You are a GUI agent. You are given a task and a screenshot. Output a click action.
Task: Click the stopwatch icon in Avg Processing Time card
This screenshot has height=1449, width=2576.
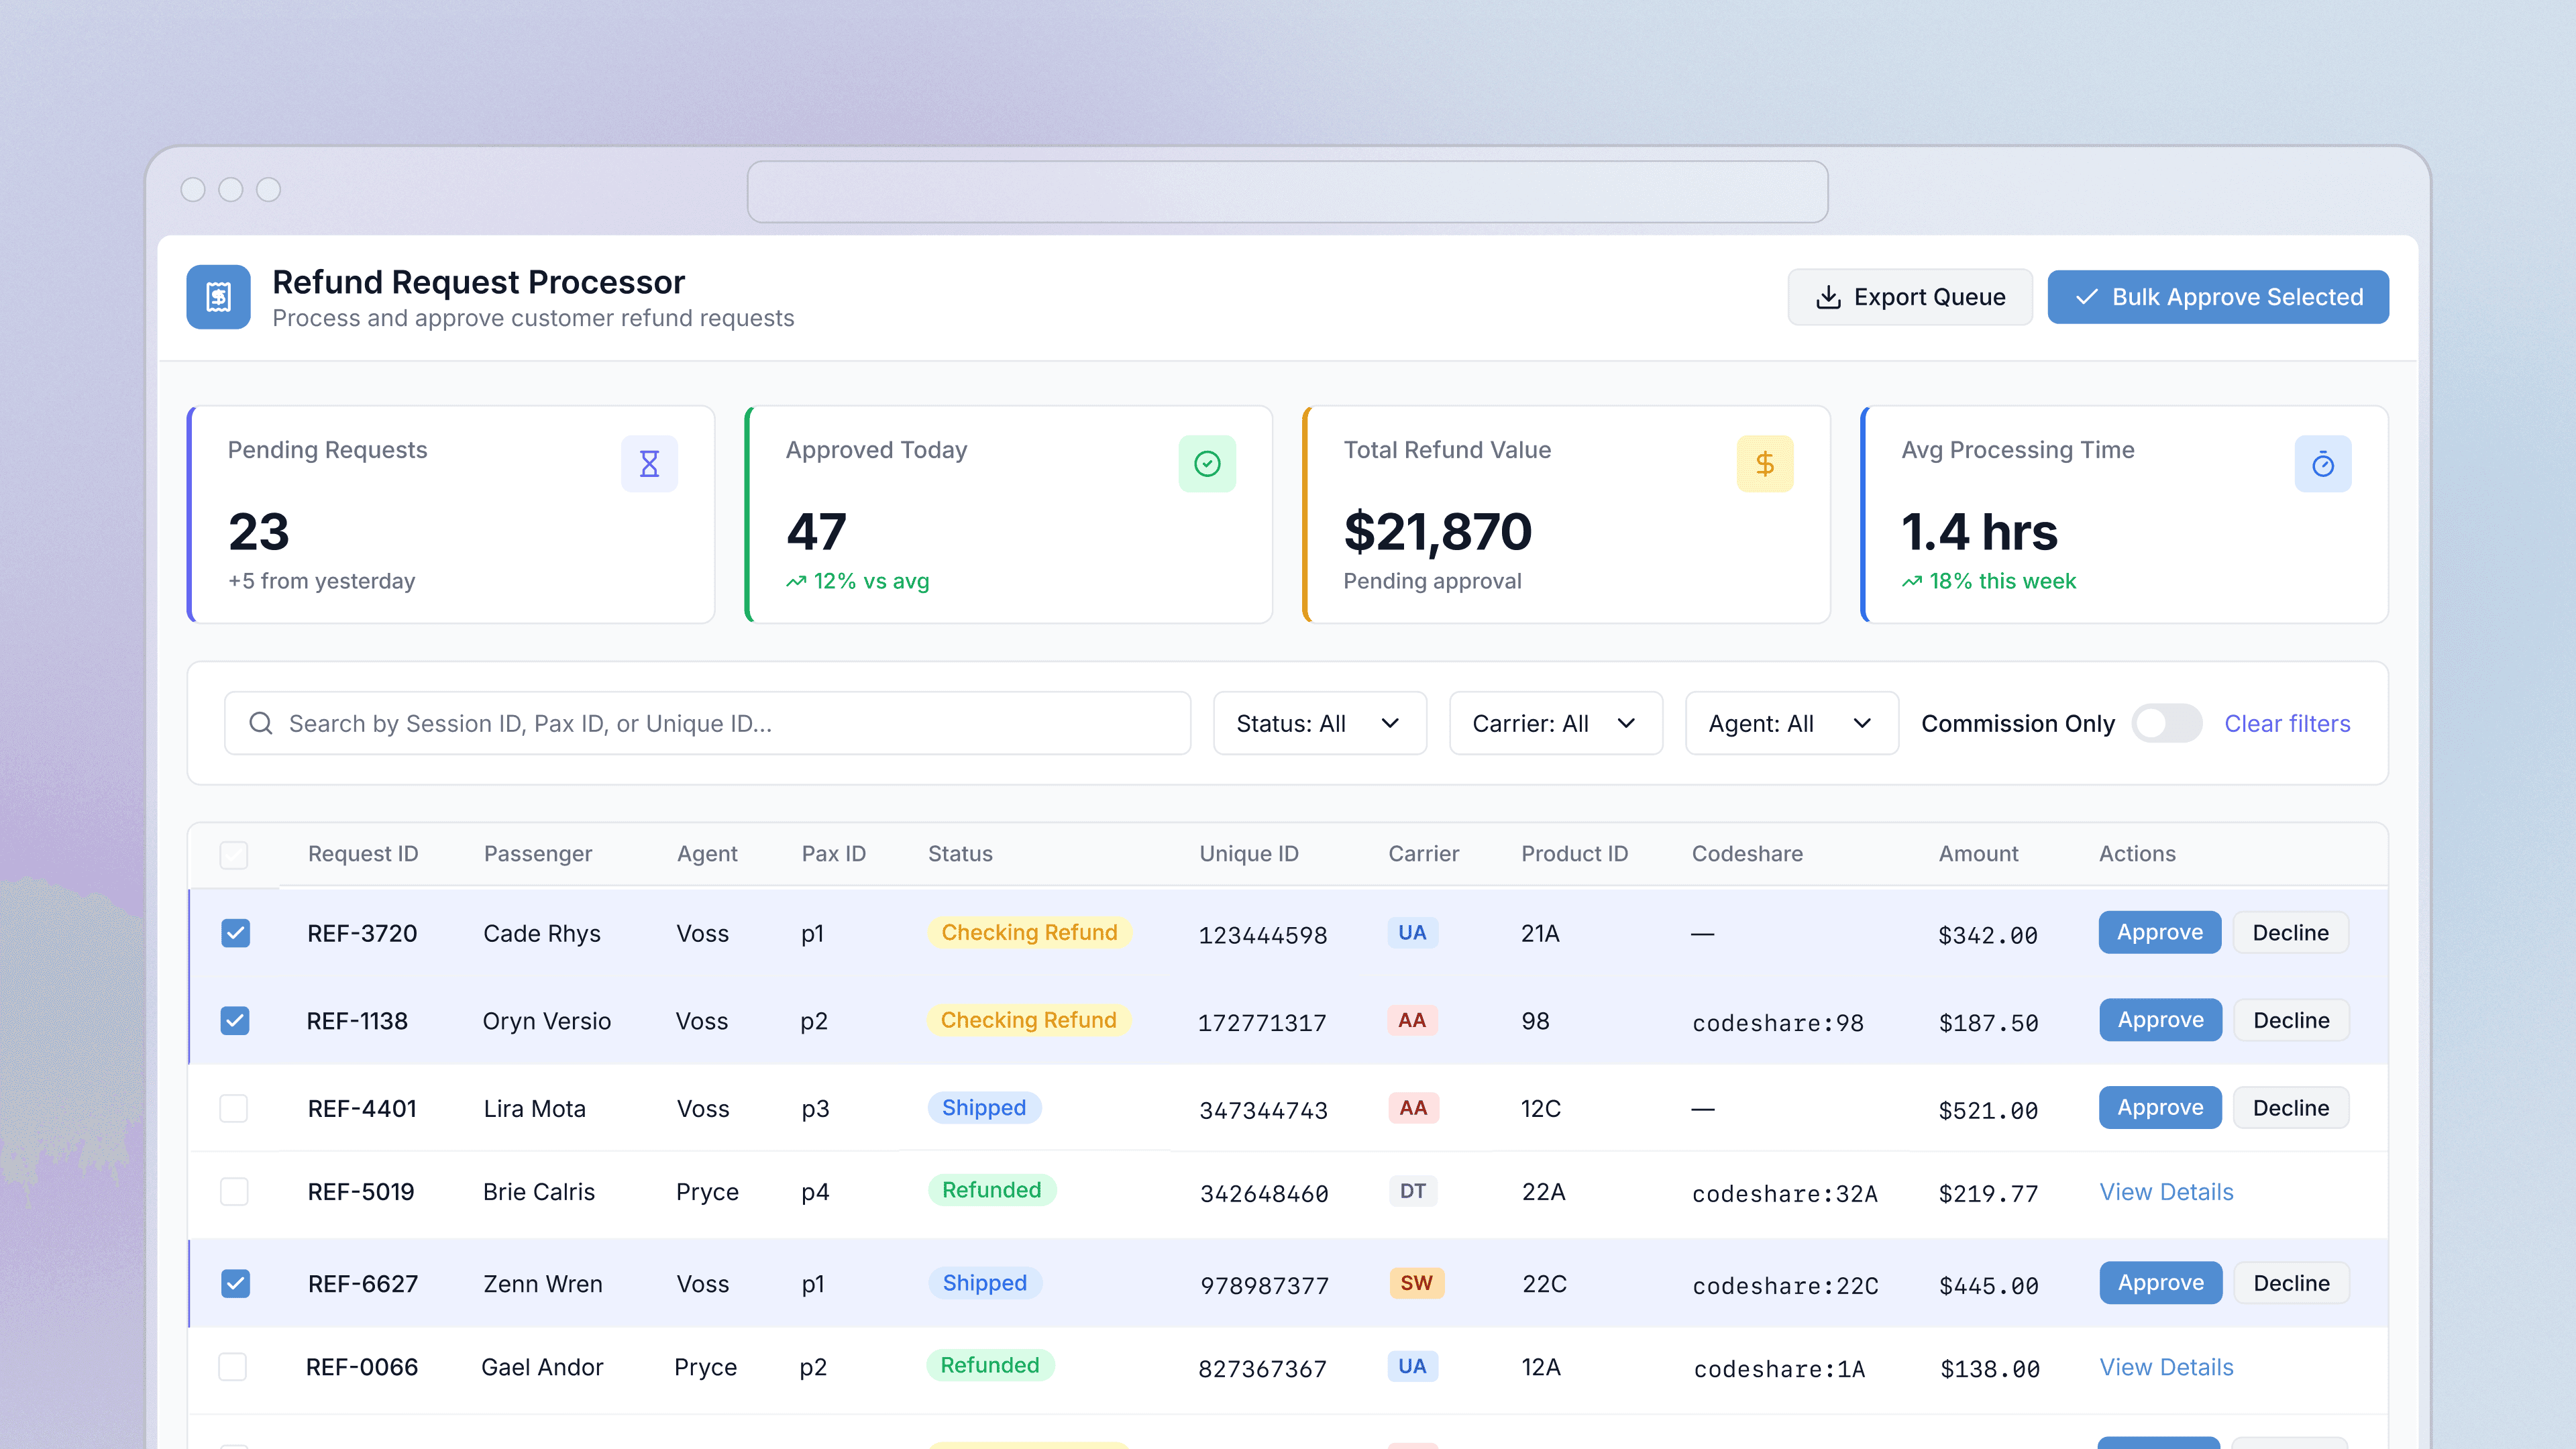coord(2322,464)
